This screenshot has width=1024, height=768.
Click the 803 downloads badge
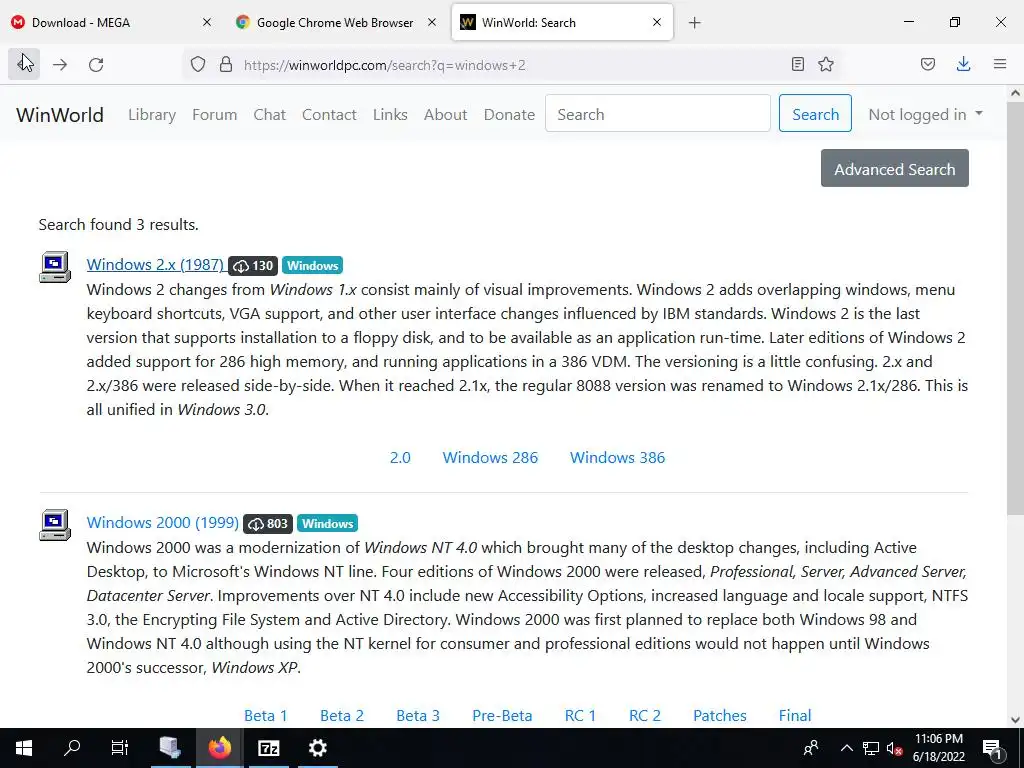click(x=268, y=524)
